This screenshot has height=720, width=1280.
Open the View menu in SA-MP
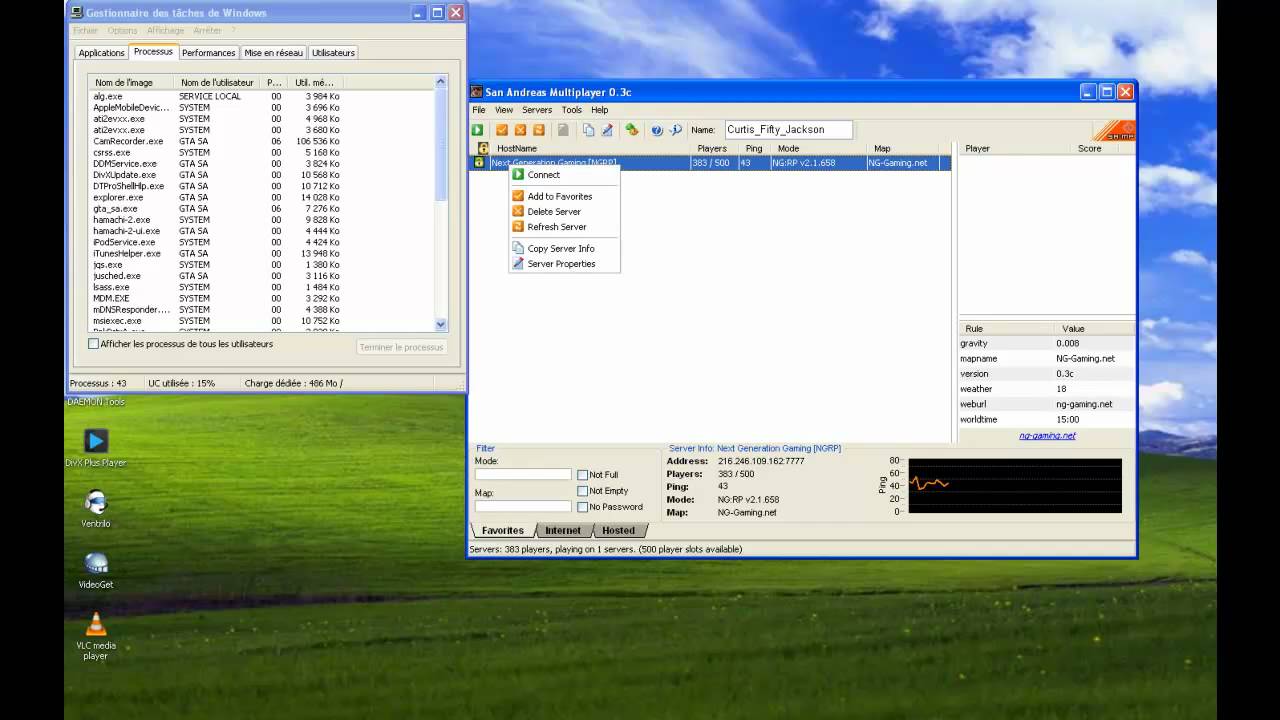tap(504, 110)
